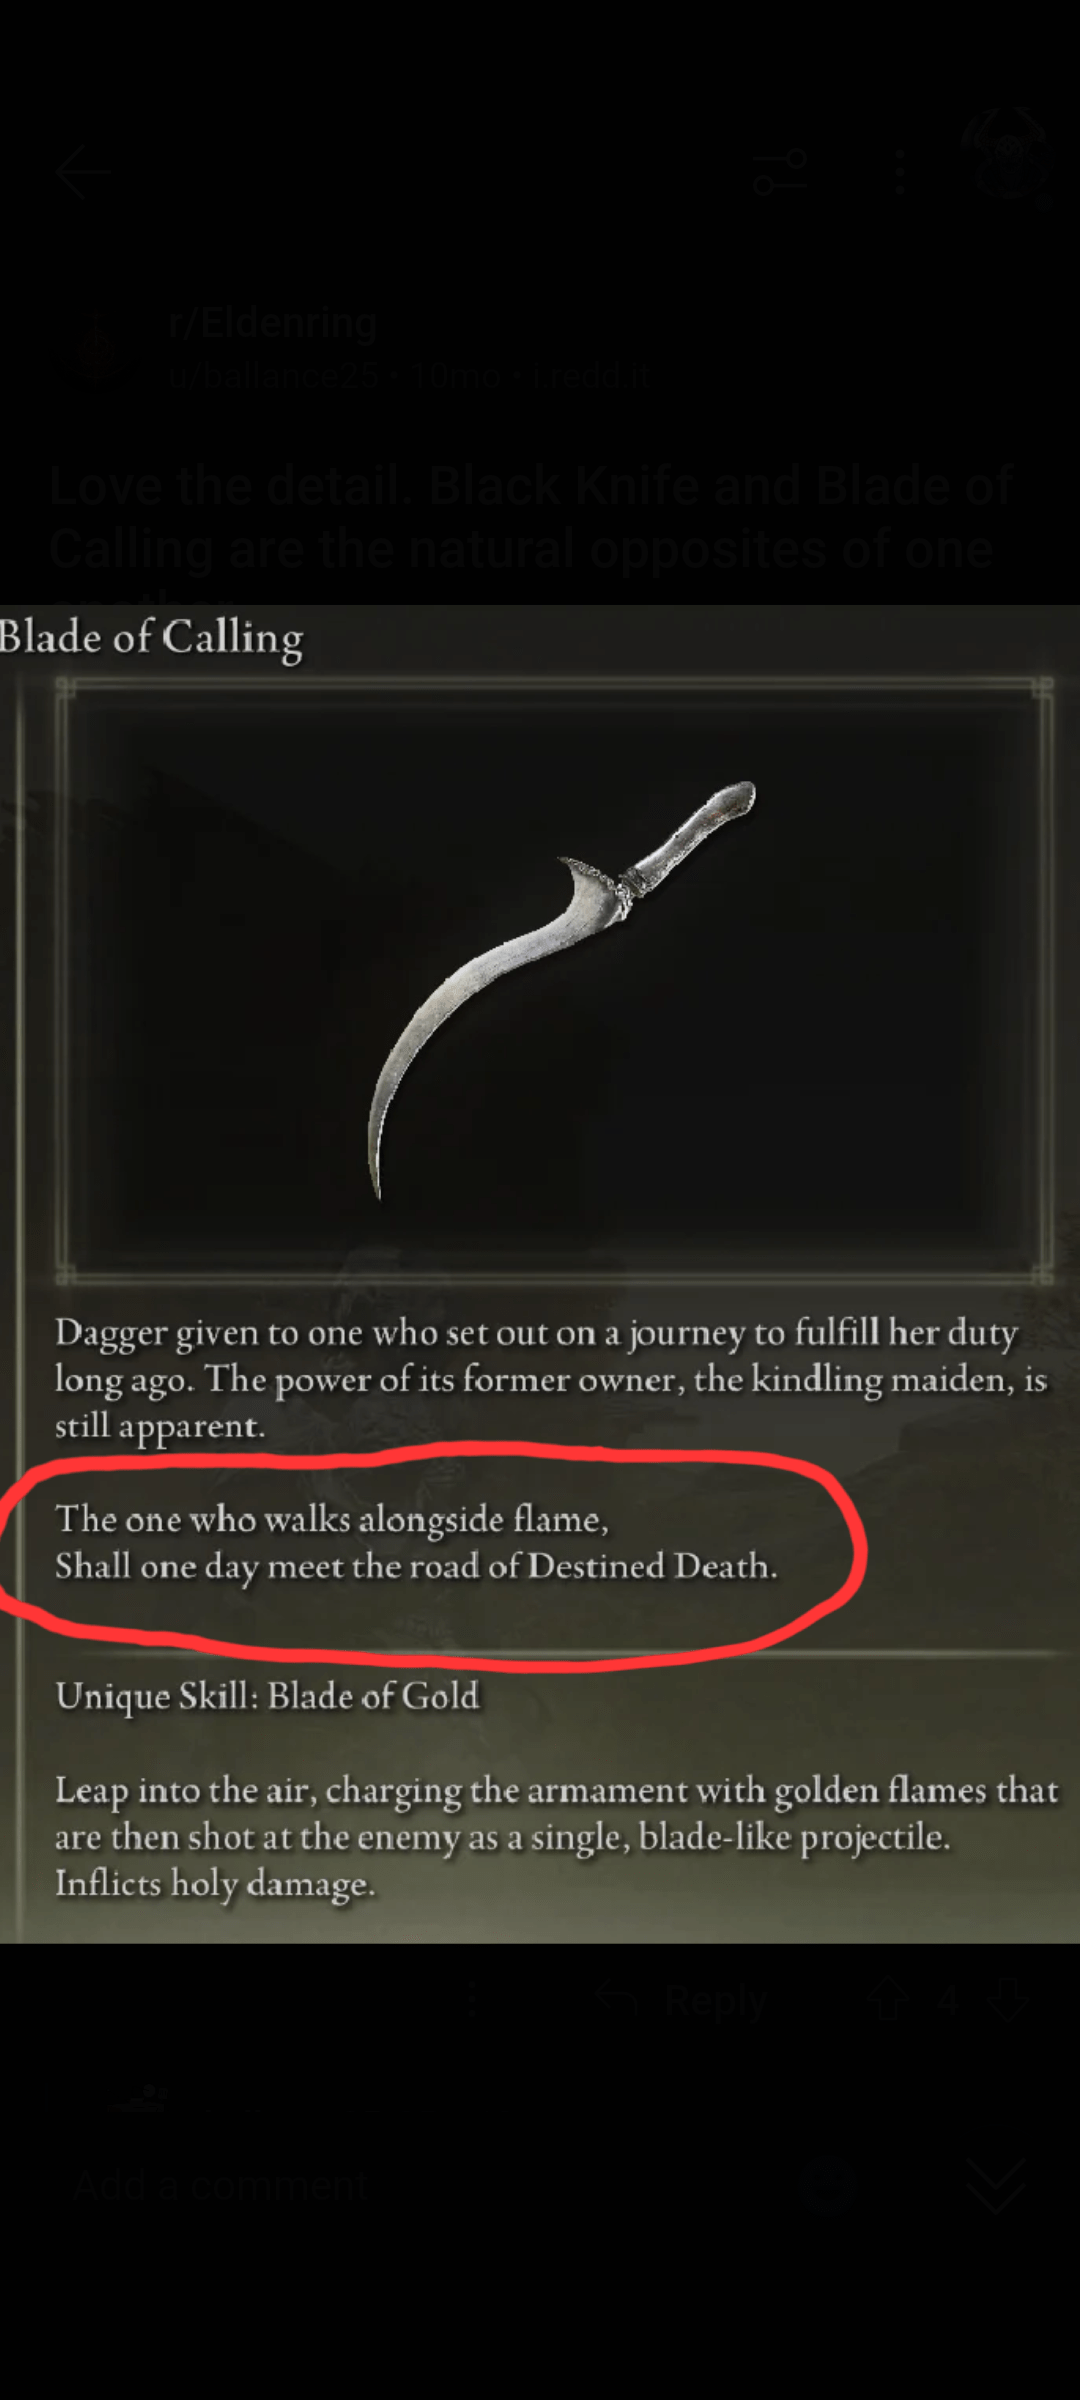
Task: Downvote the comment with arrow icon
Action: pyautogui.click(x=1008, y=2001)
